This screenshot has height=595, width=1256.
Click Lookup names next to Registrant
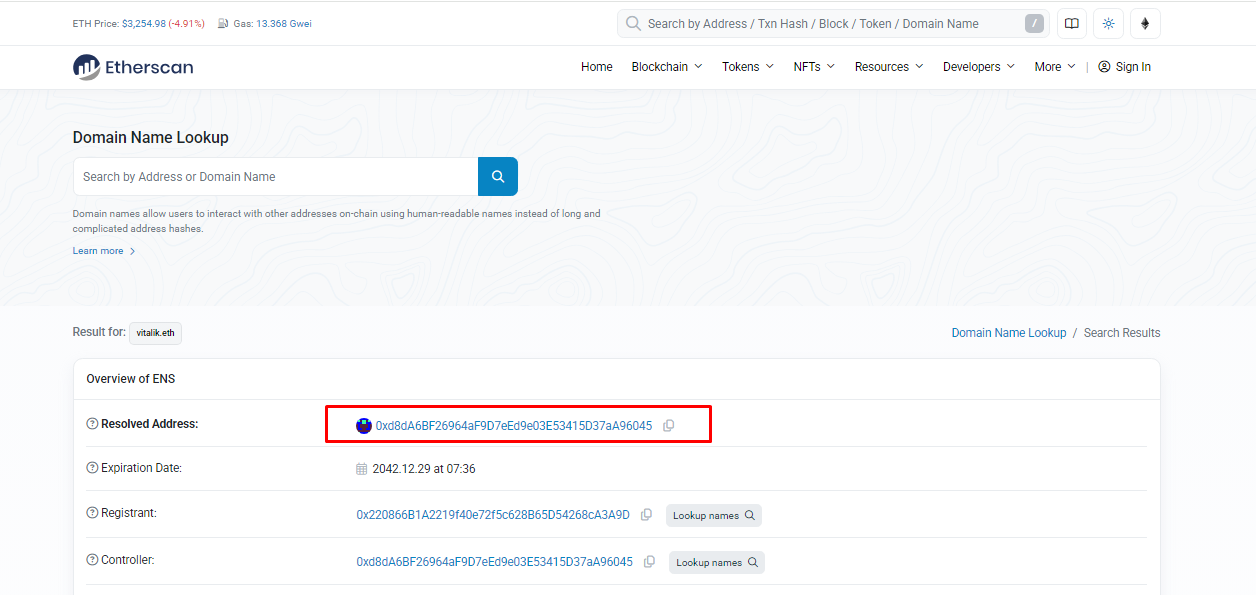point(714,515)
